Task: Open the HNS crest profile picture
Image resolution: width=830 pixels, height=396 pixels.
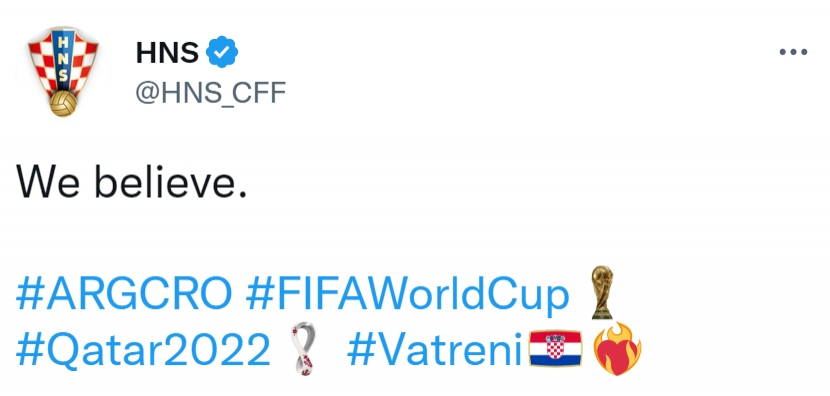Action: [63, 71]
